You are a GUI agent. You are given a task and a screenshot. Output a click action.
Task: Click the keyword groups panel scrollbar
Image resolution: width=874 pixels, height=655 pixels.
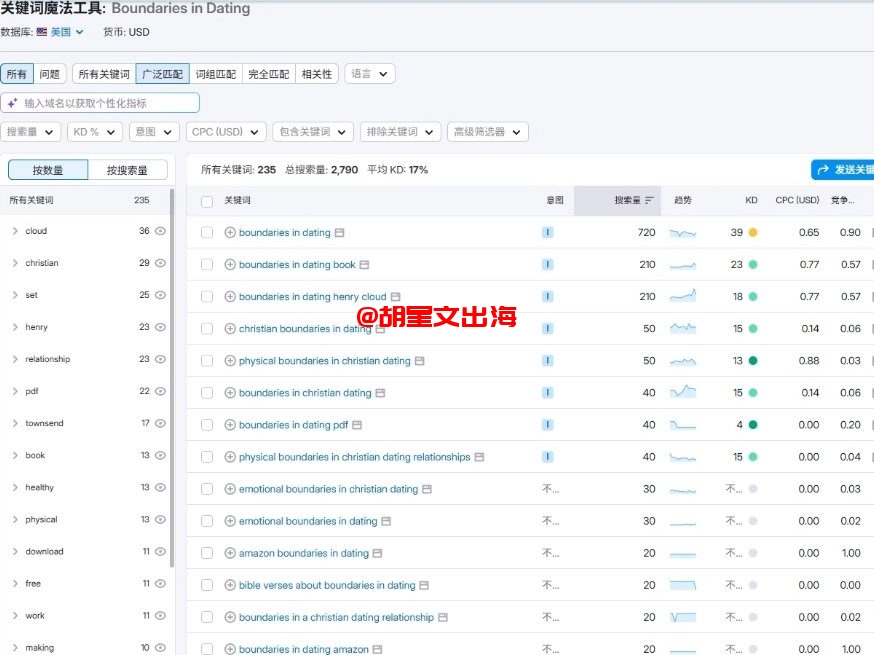pos(172,379)
